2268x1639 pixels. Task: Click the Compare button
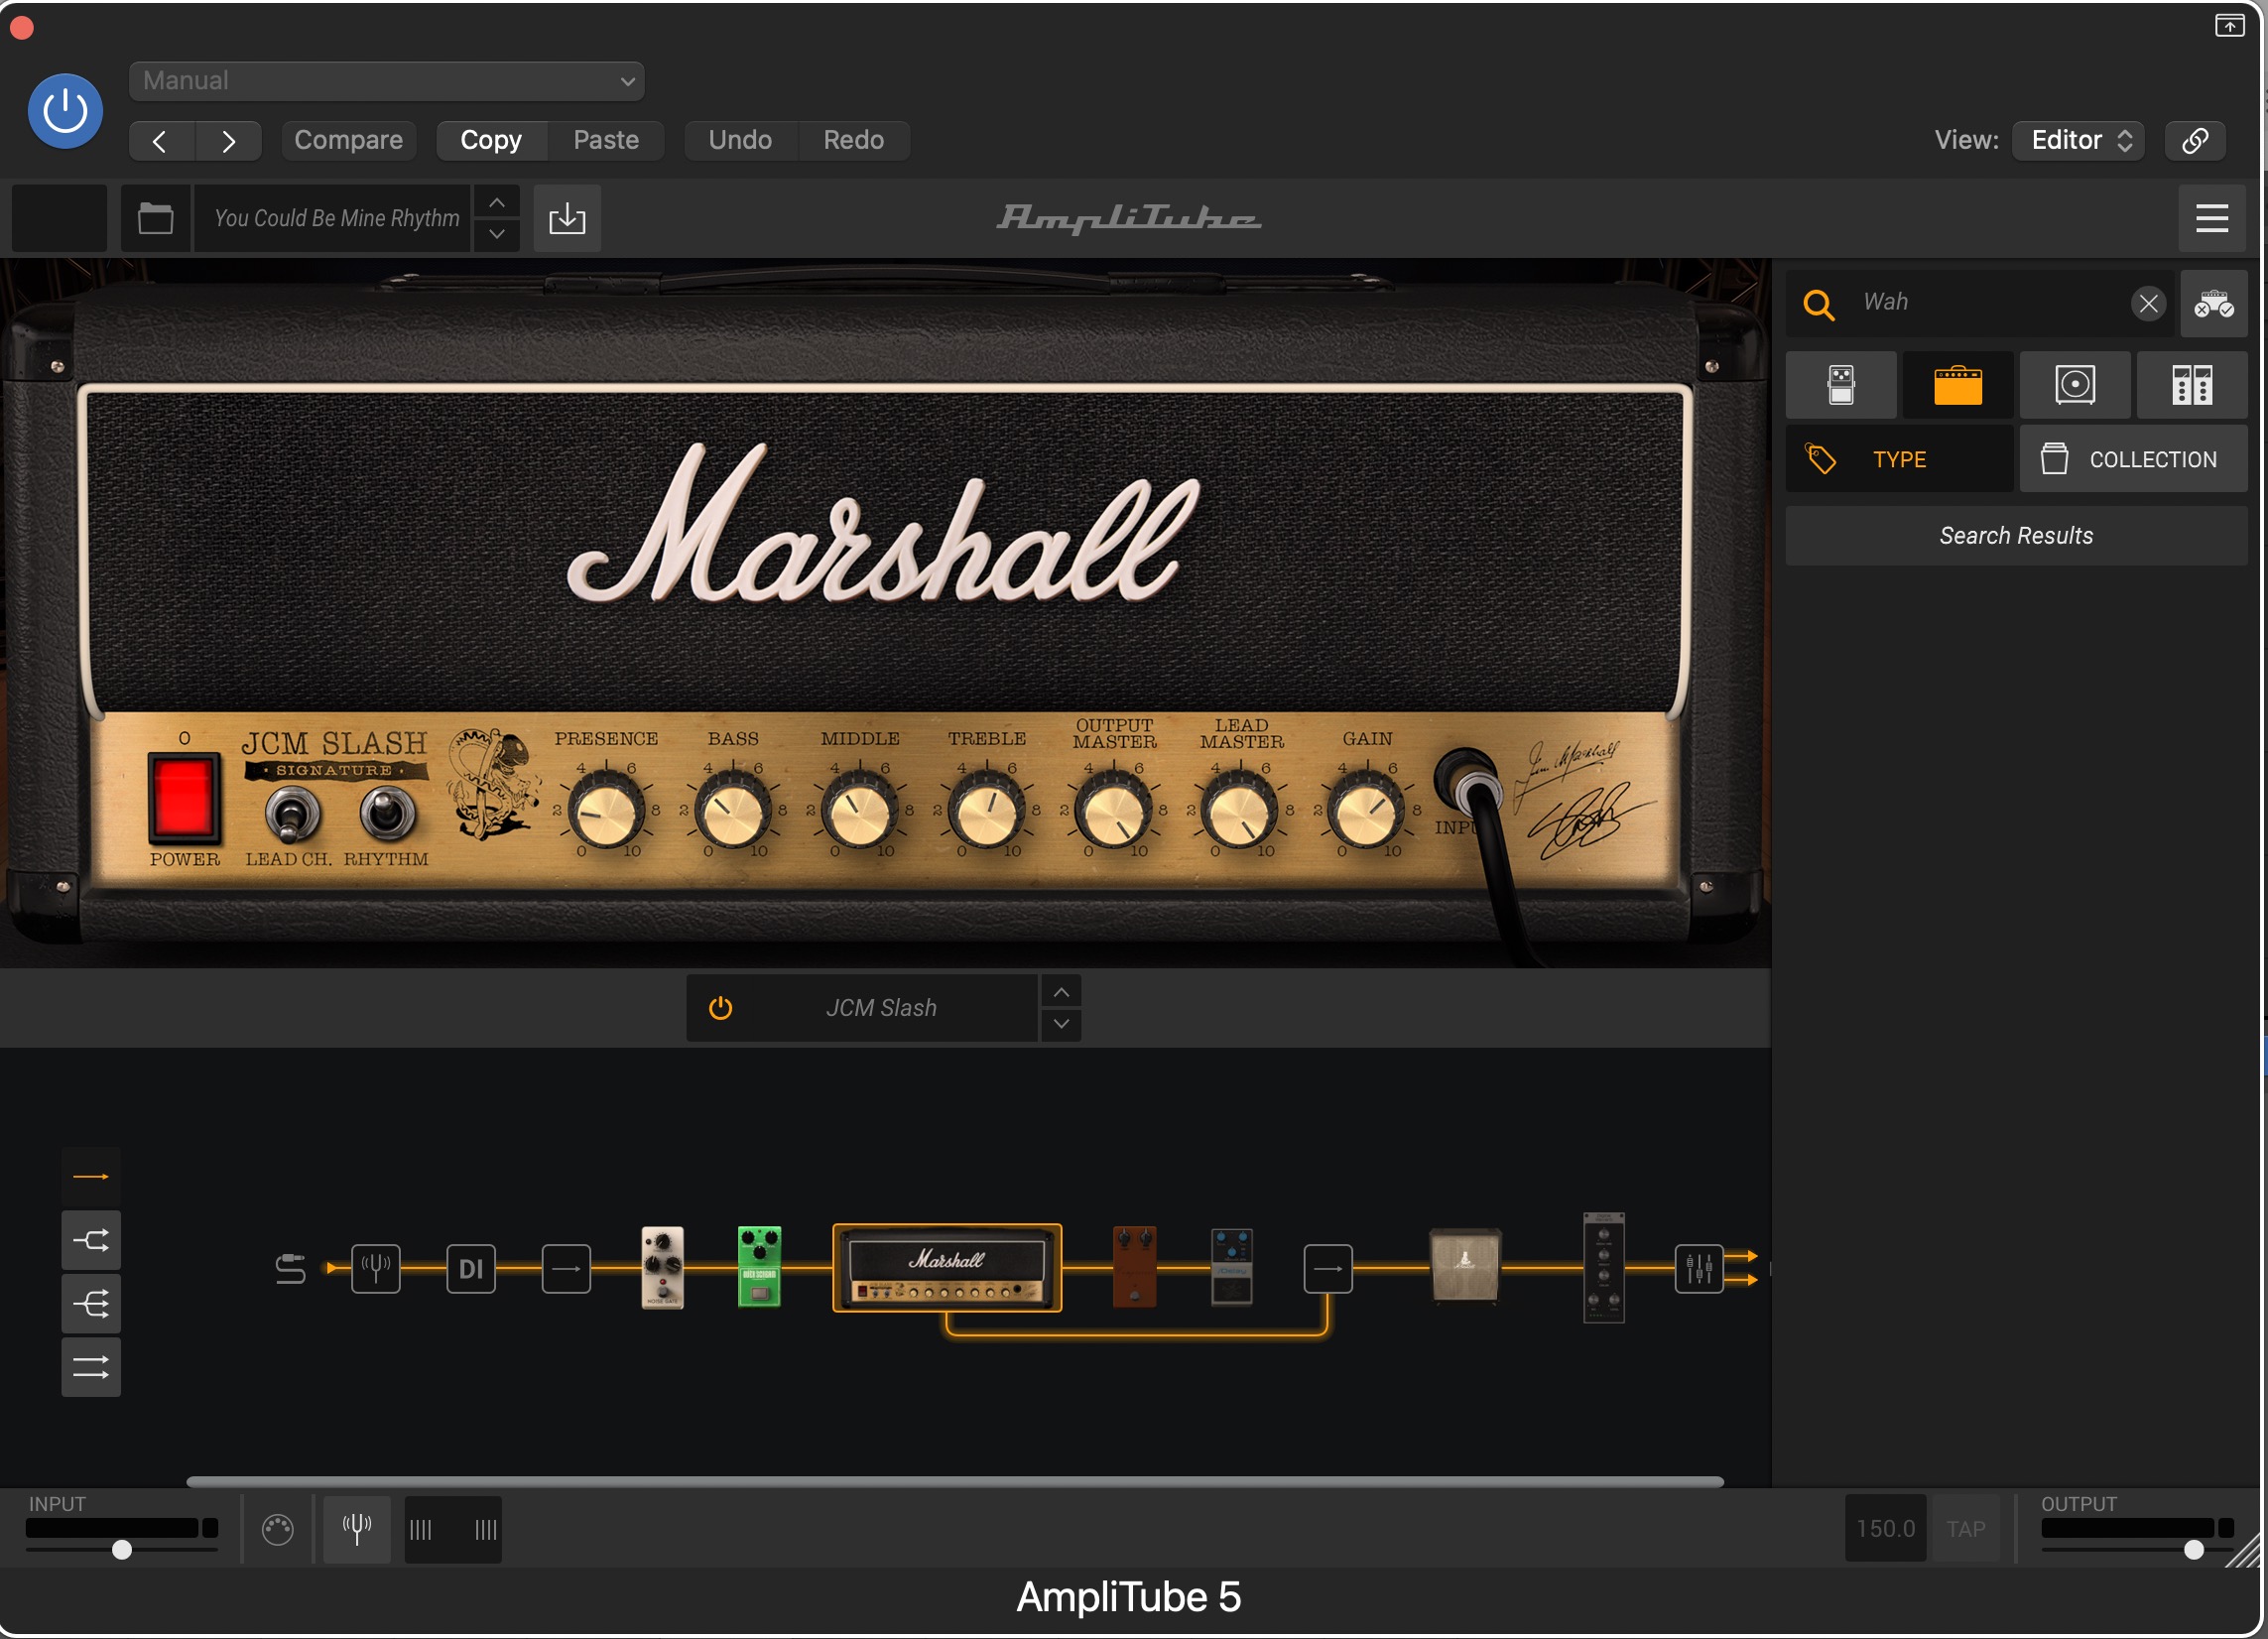pos(348,140)
